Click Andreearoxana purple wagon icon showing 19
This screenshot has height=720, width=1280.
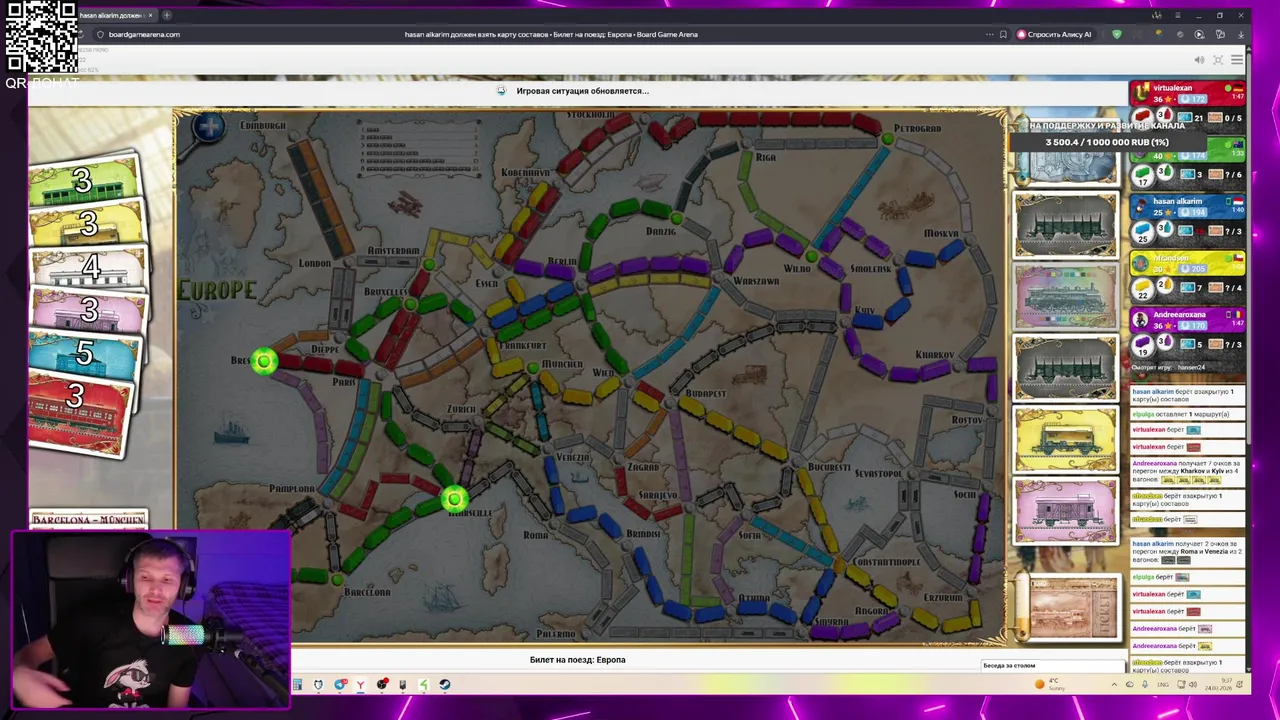click(1143, 344)
